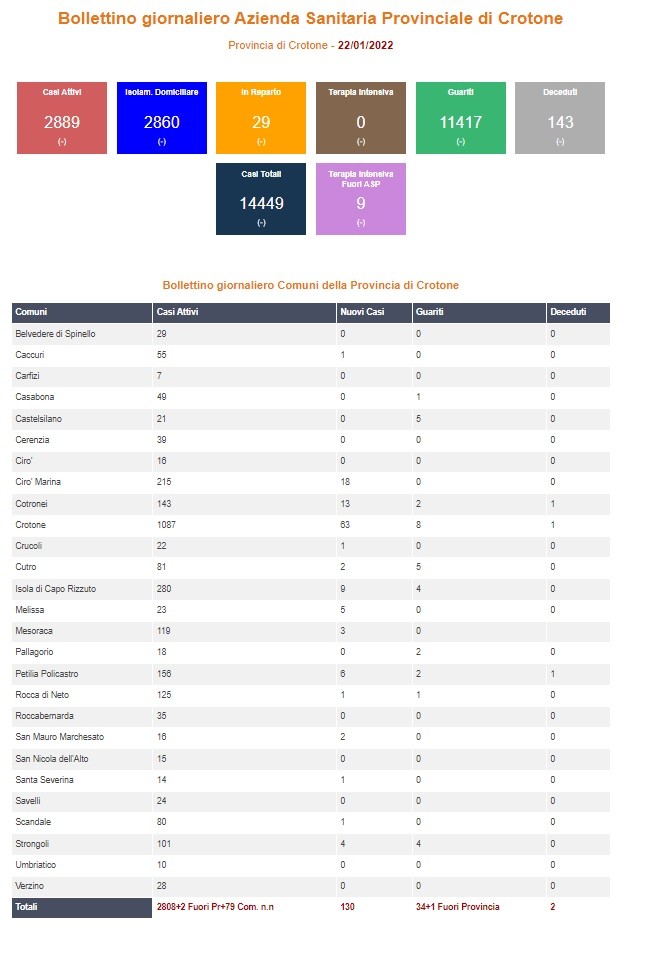Click the Casi Attivi column header
Viewport: 665px width, 953px height.
pyautogui.click(x=244, y=312)
